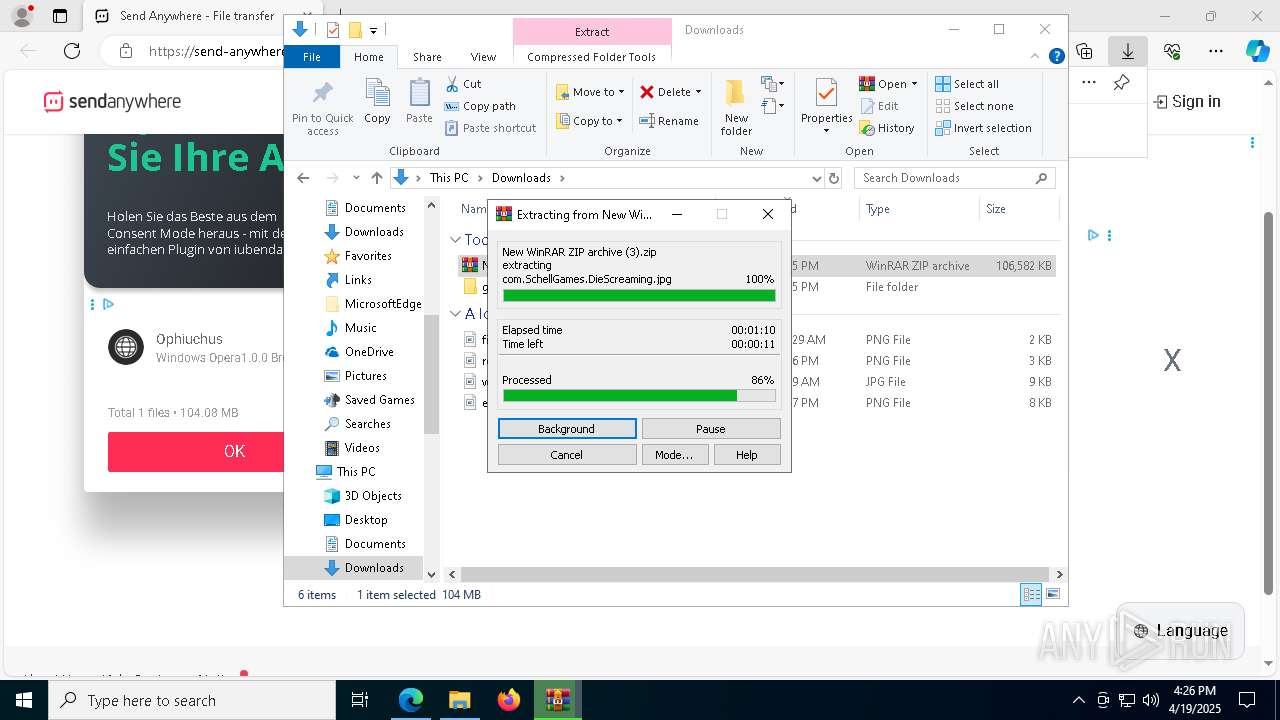Image resolution: width=1280 pixels, height=720 pixels.
Task: Click Sign in on Send Anywhere
Action: click(1187, 101)
